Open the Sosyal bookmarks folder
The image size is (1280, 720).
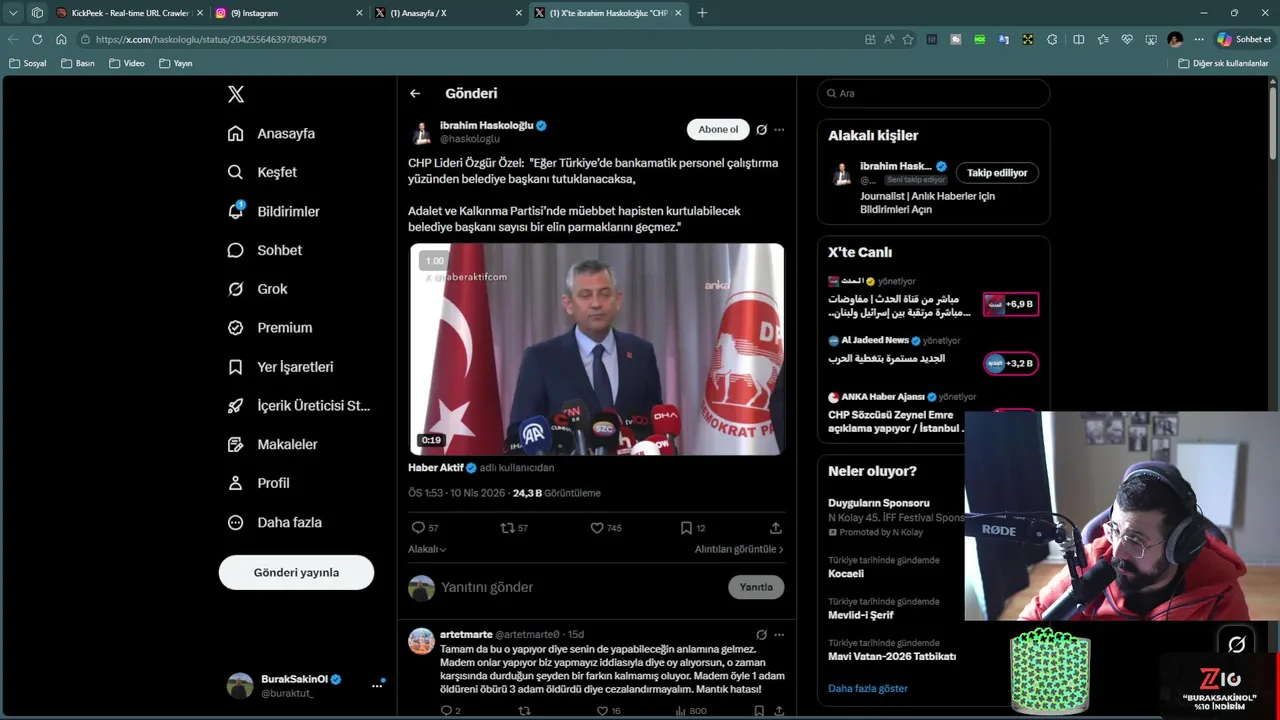tap(28, 63)
